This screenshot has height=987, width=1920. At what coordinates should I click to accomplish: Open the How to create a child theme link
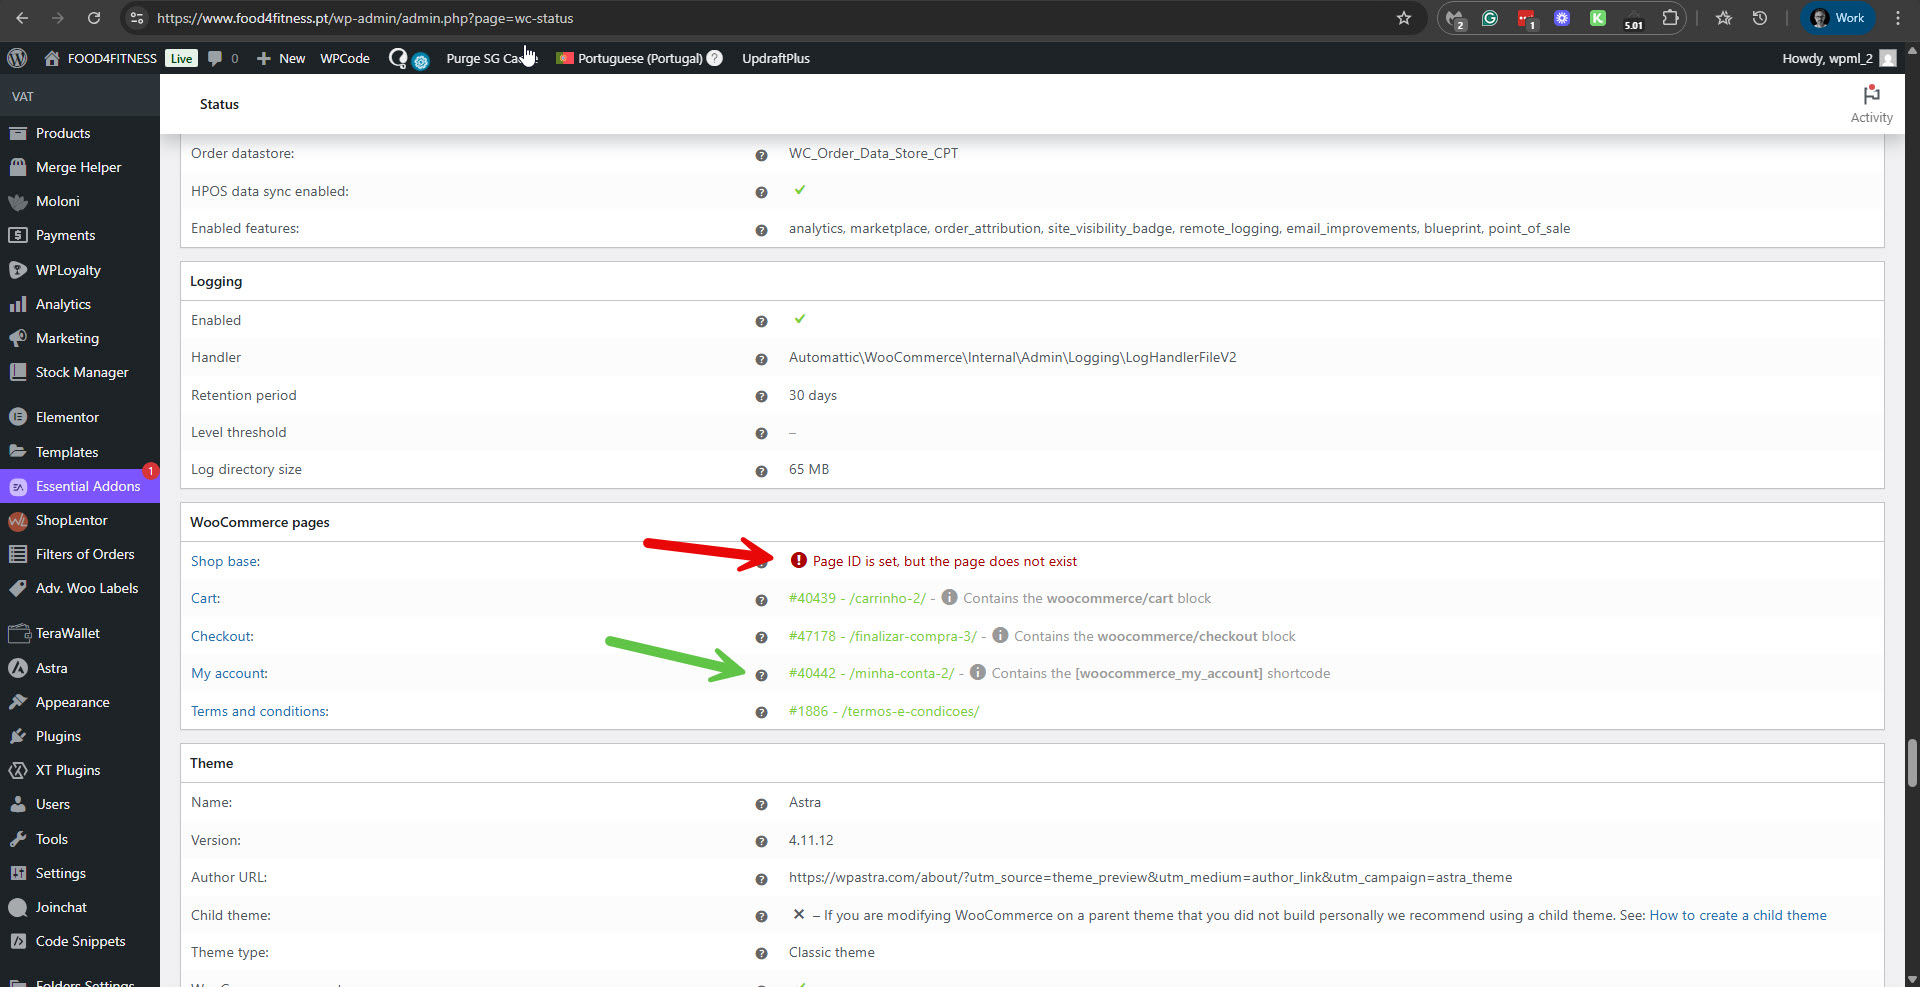[1737, 915]
